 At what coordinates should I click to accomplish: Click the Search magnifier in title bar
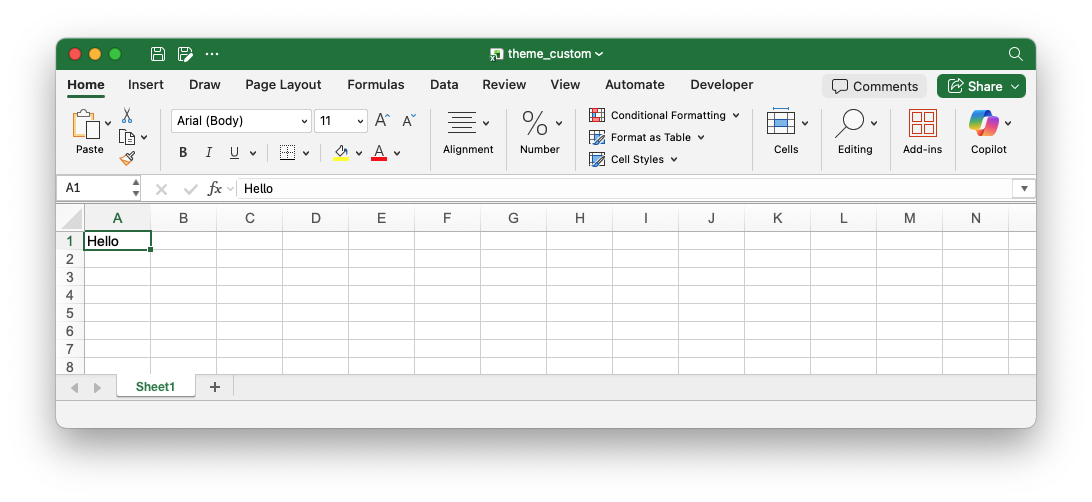click(x=1015, y=54)
